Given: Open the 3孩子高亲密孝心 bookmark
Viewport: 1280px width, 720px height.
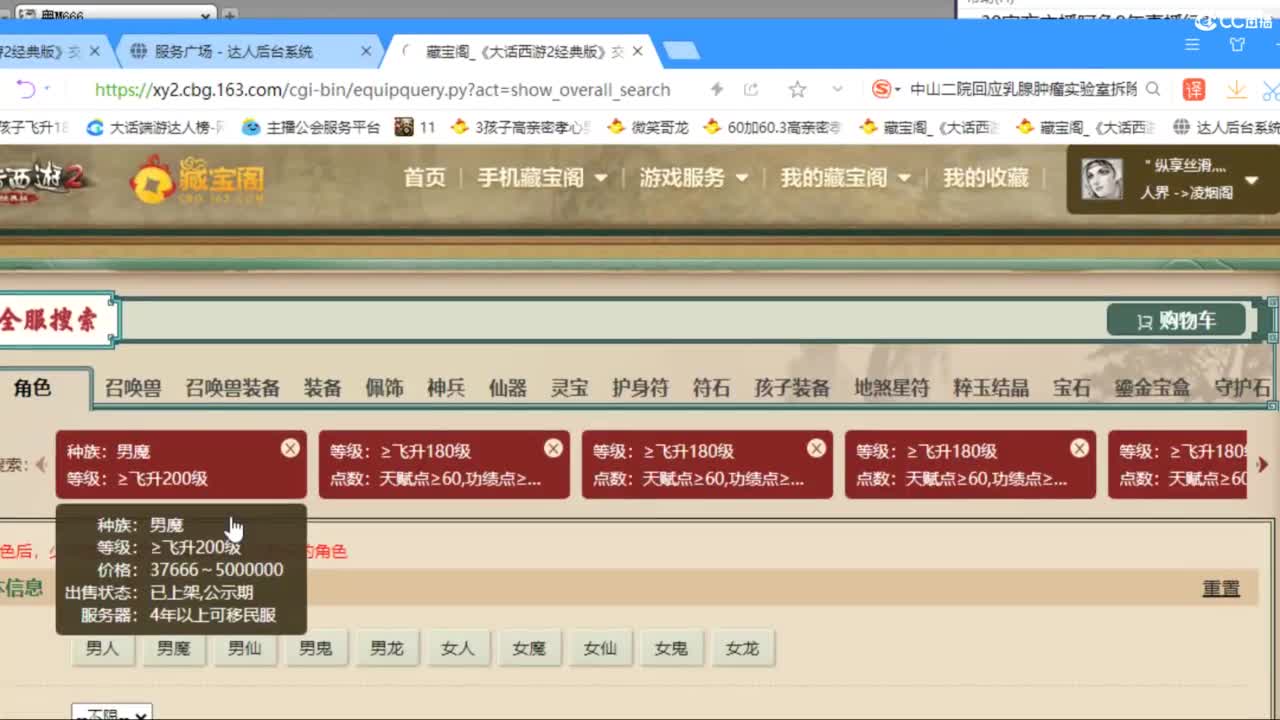Looking at the screenshot, I should (522, 127).
